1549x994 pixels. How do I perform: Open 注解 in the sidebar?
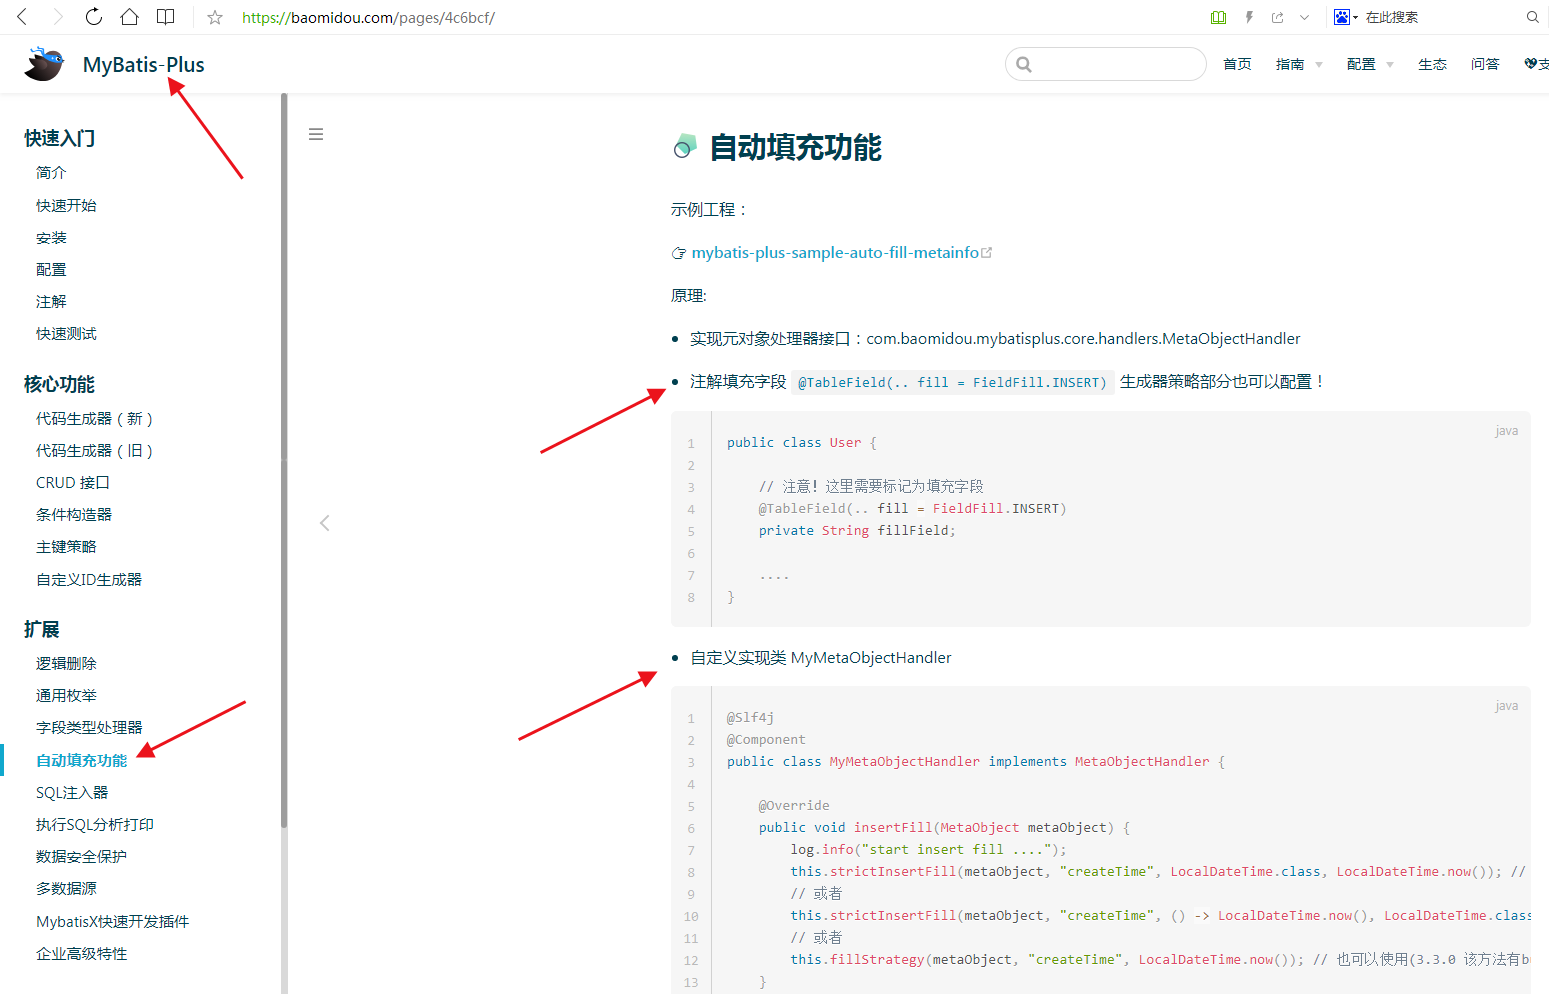coord(51,302)
